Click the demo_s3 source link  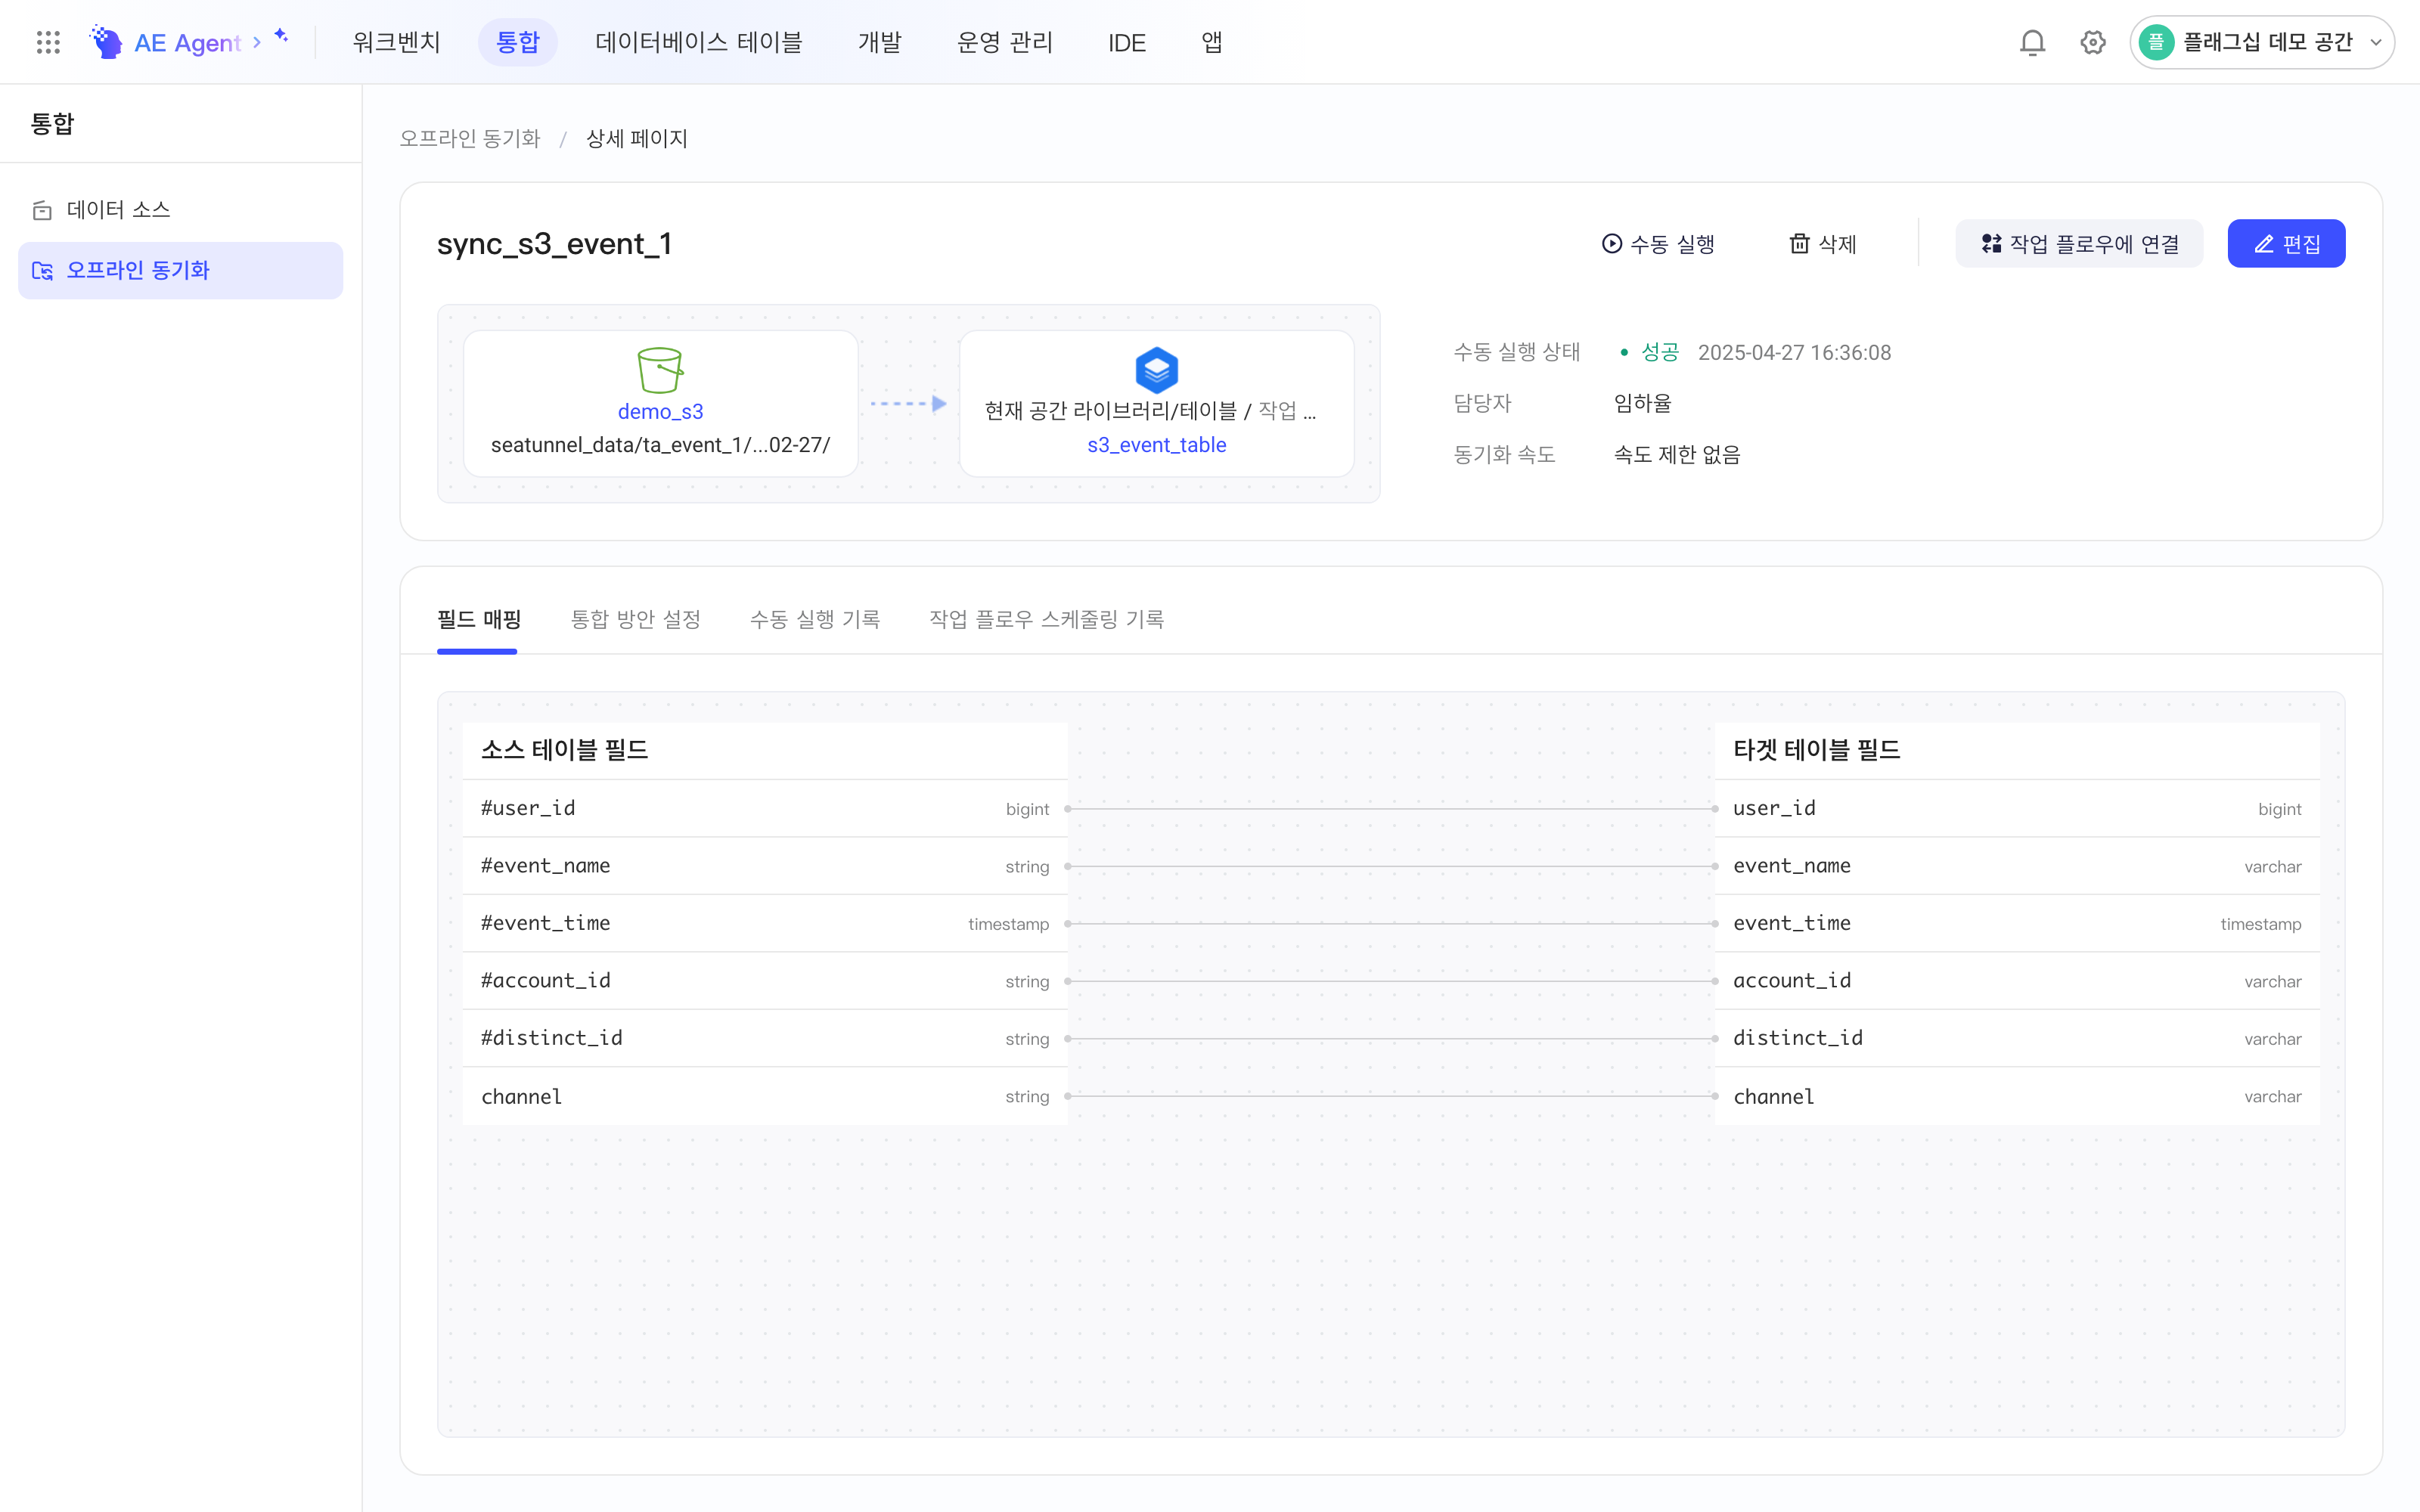click(660, 411)
